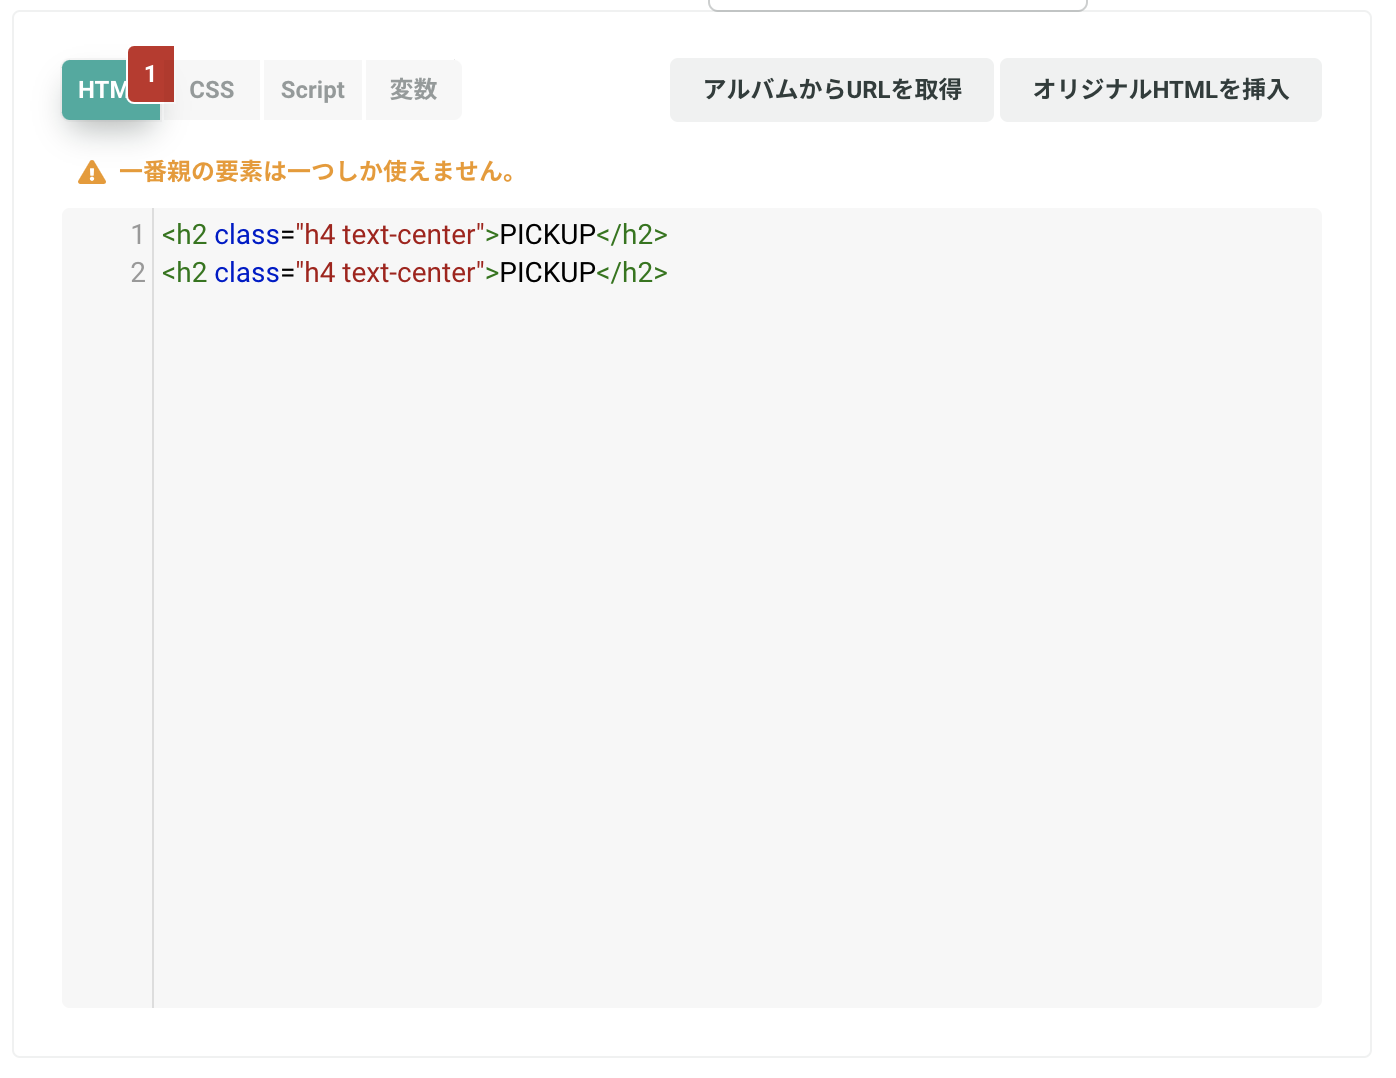
Task: Click the warning message 一番親の要素は一つしか使えません。
Action: (x=317, y=172)
